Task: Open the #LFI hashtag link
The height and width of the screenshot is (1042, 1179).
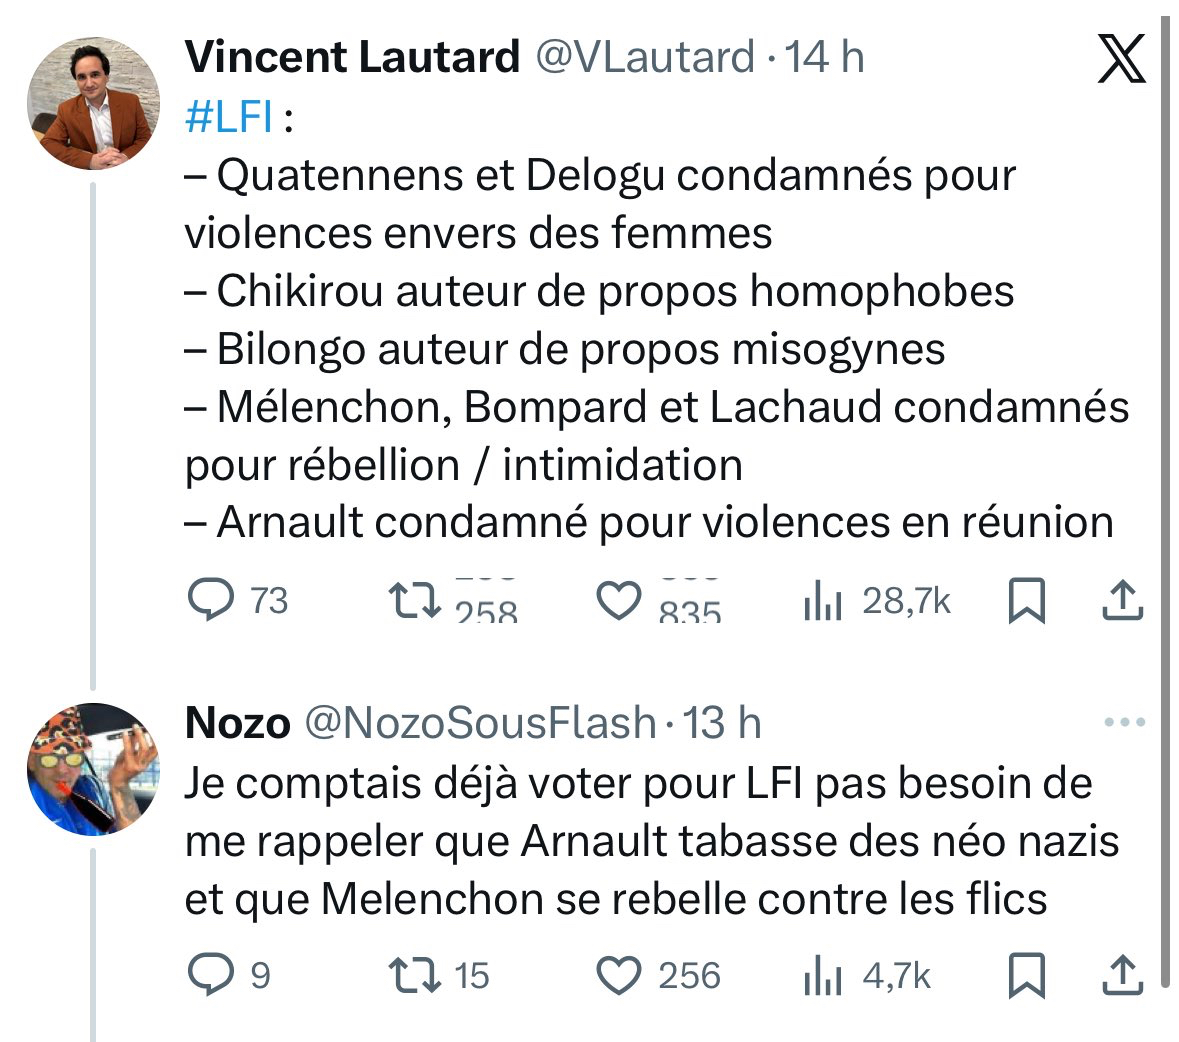Action: 229,117
